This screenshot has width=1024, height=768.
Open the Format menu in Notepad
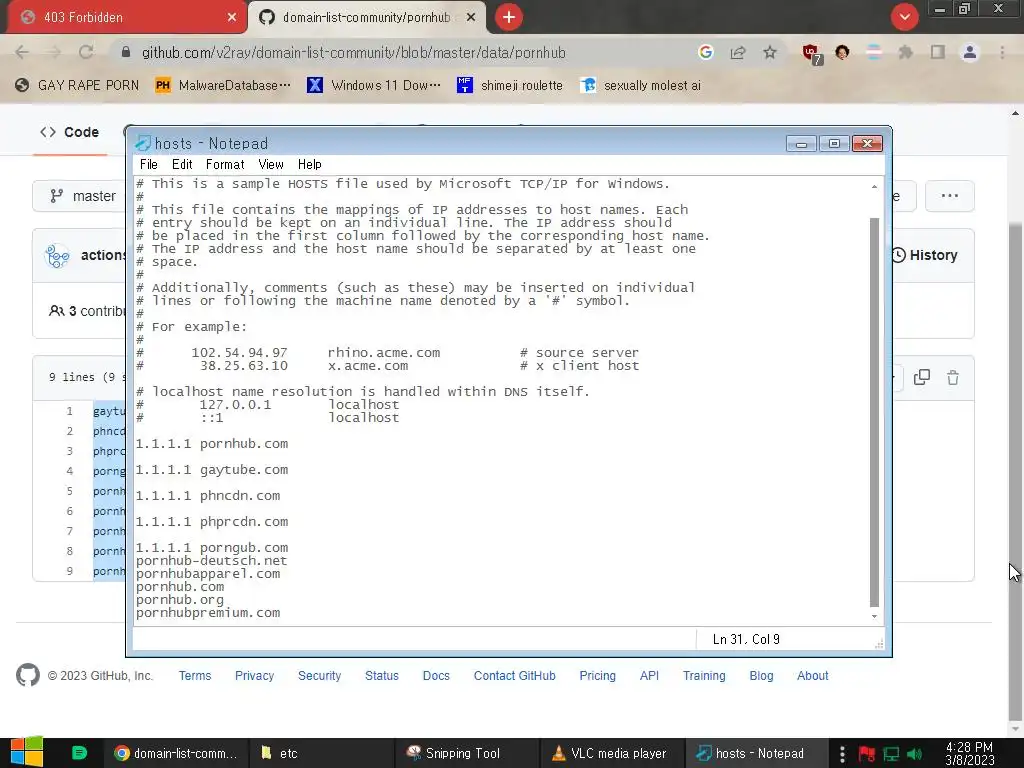[x=225, y=165]
